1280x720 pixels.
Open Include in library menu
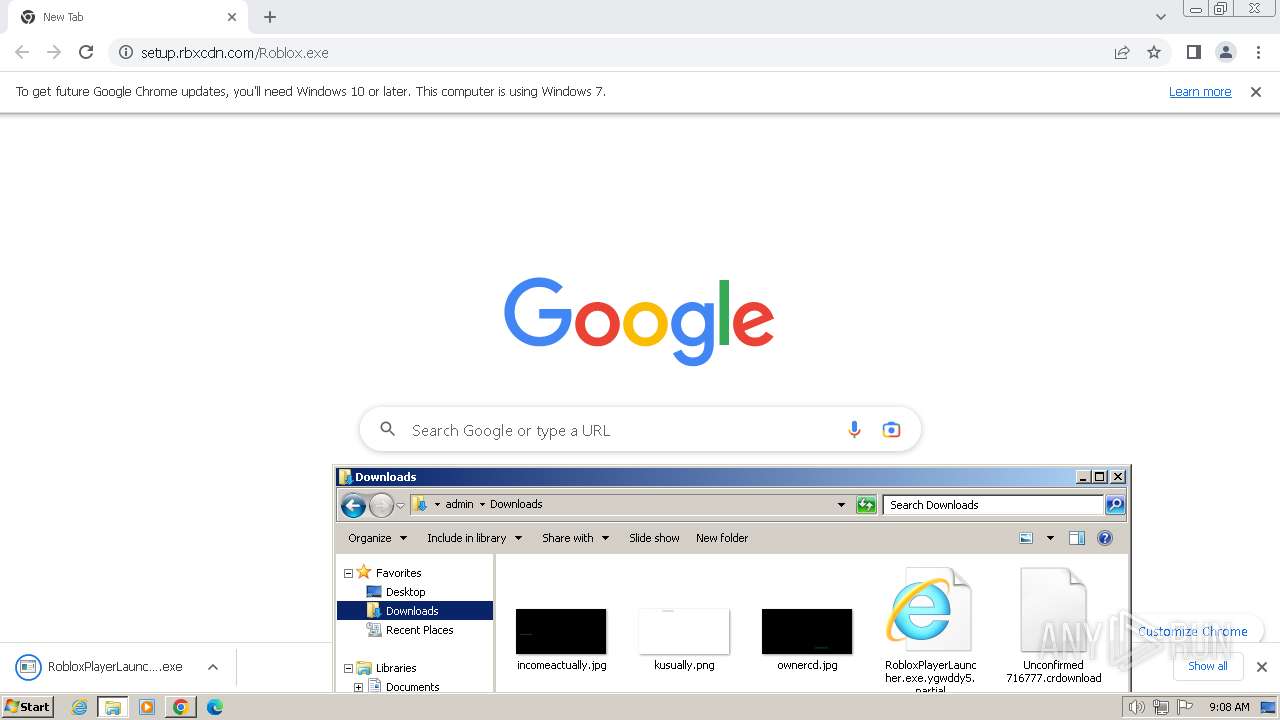click(x=475, y=538)
